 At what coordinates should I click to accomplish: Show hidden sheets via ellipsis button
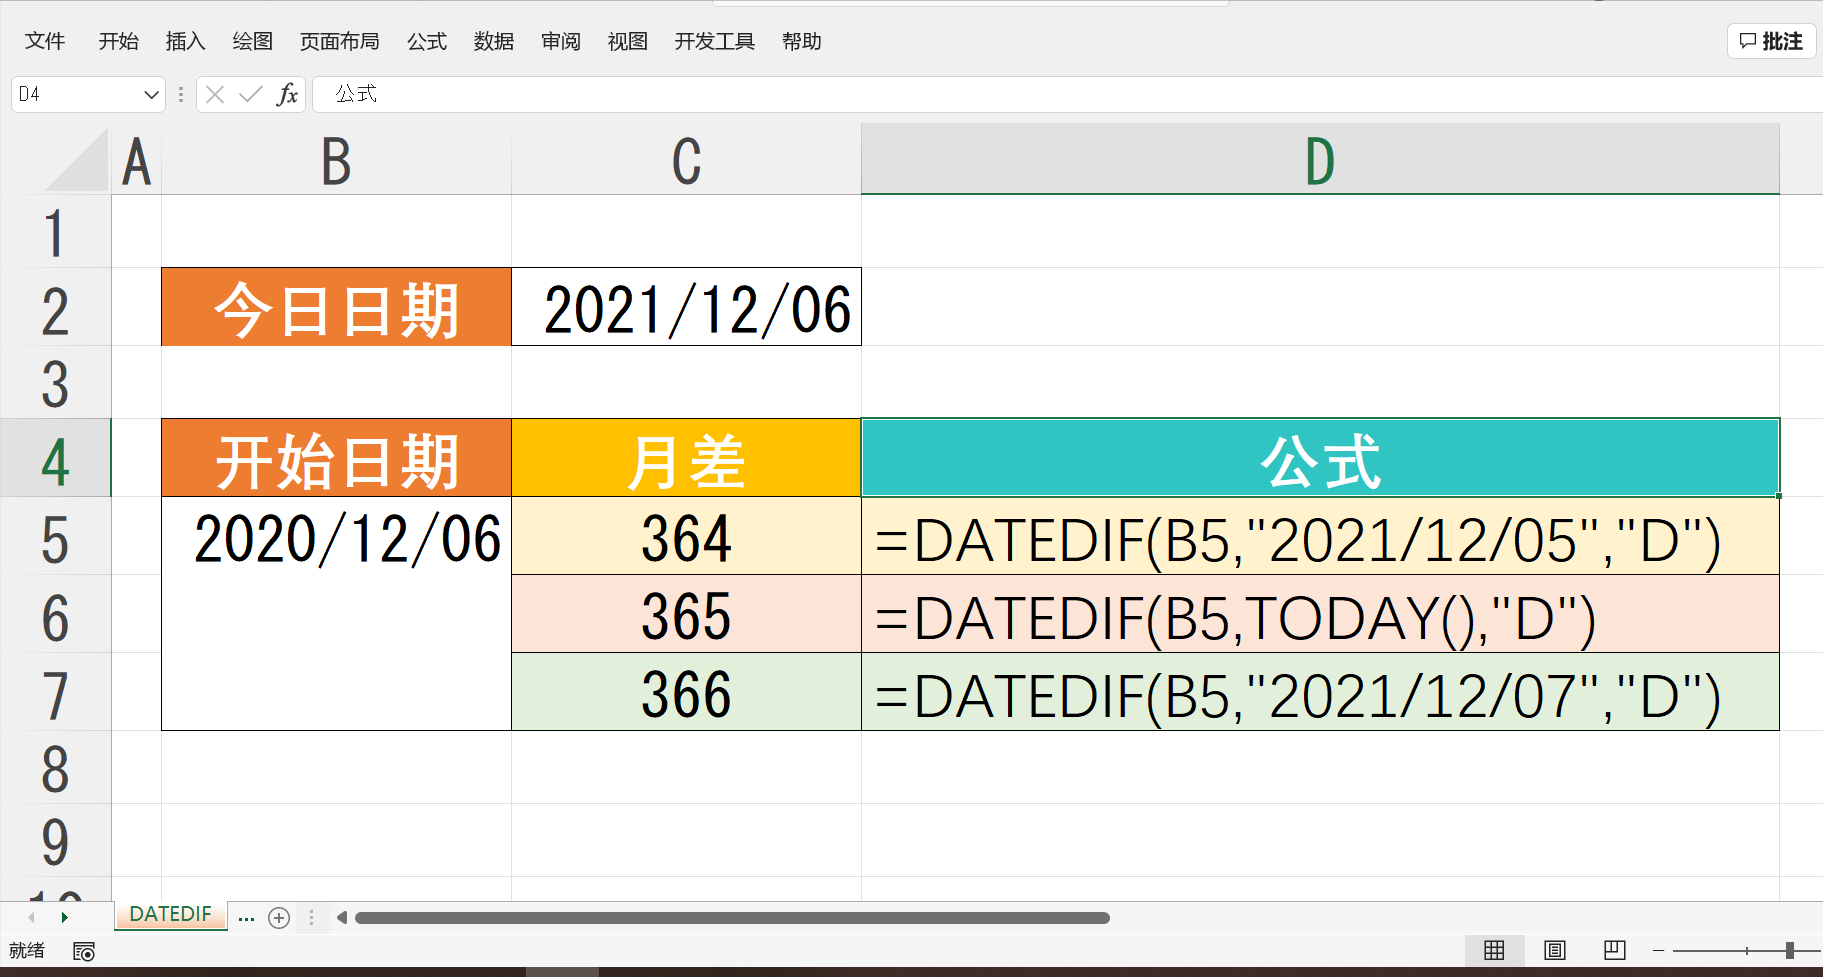coord(246,918)
